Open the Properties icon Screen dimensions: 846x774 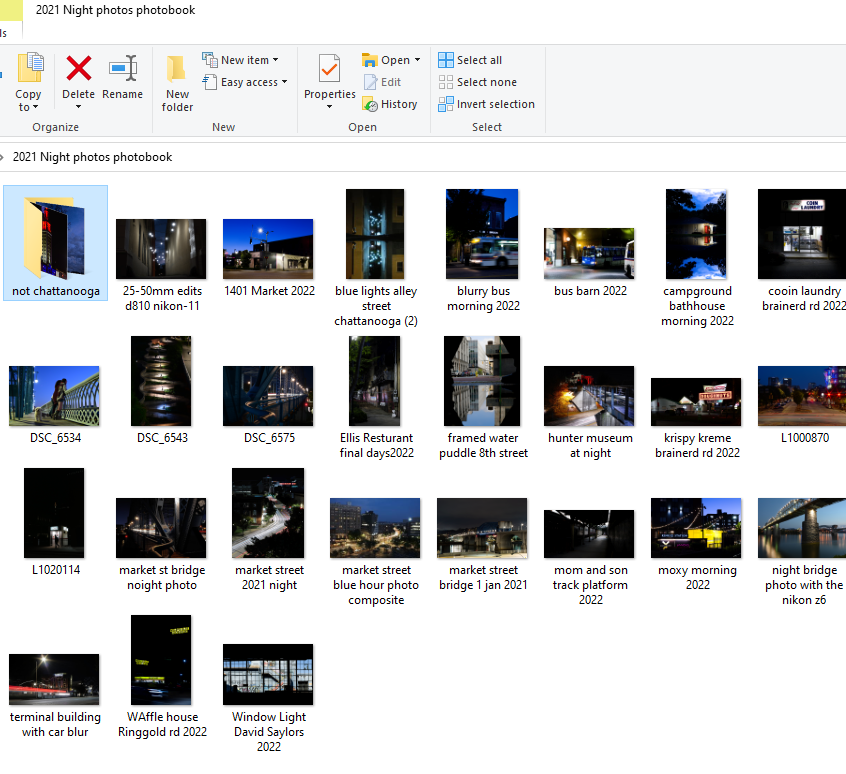coord(329,68)
